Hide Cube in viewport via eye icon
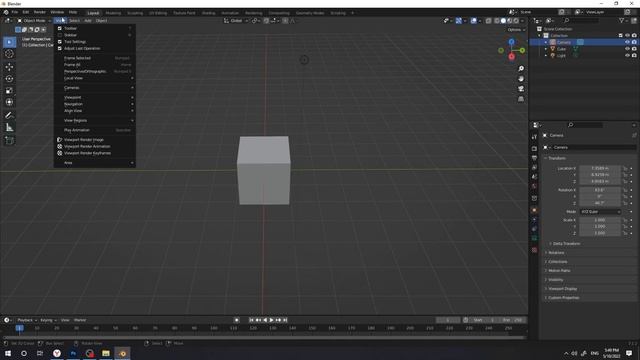The width and height of the screenshot is (640, 360). pos(627,49)
